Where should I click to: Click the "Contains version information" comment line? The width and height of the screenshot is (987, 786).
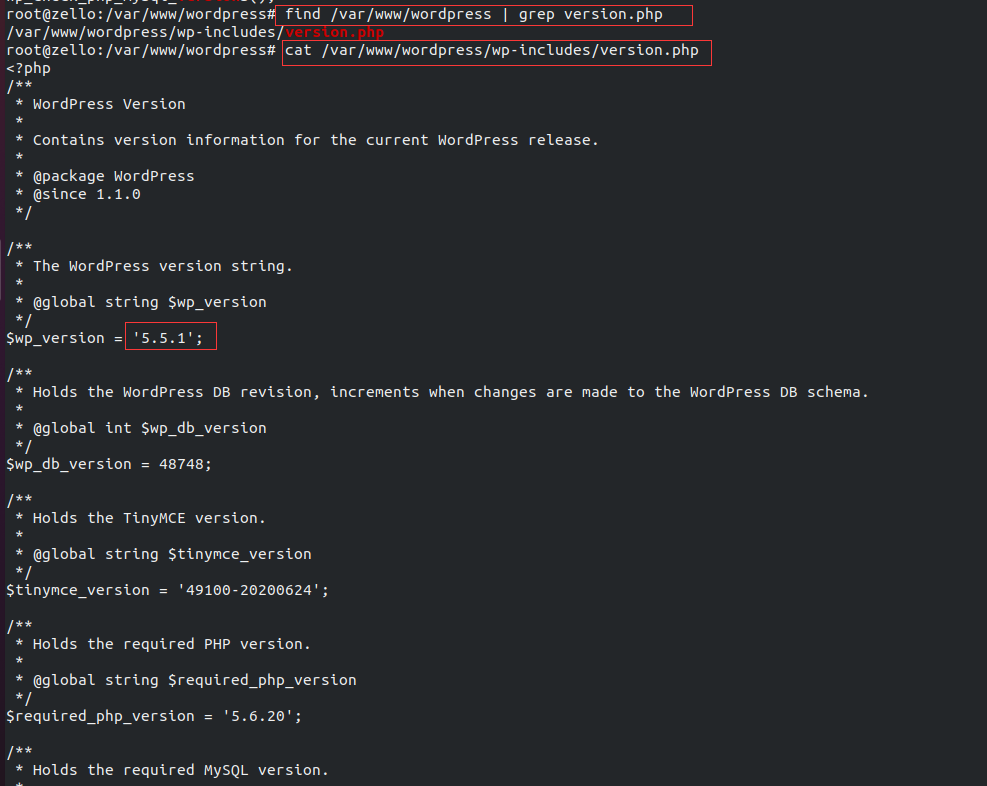click(x=316, y=140)
